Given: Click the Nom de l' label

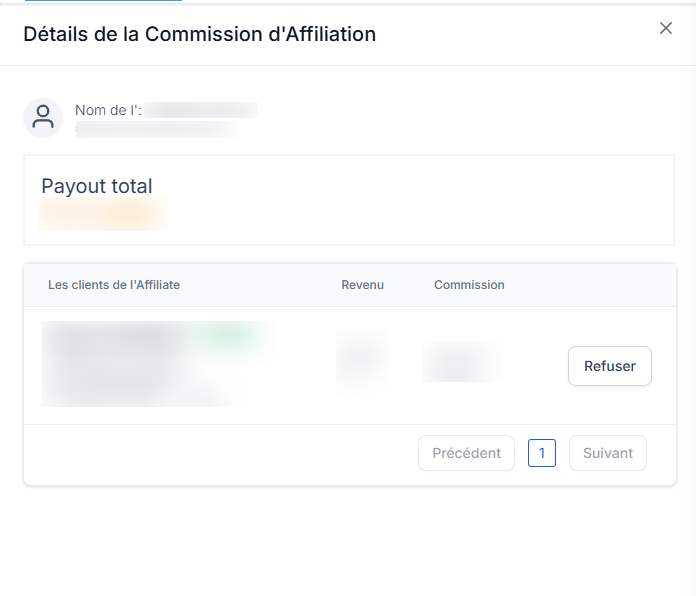Looking at the screenshot, I should pyautogui.click(x=108, y=110).
